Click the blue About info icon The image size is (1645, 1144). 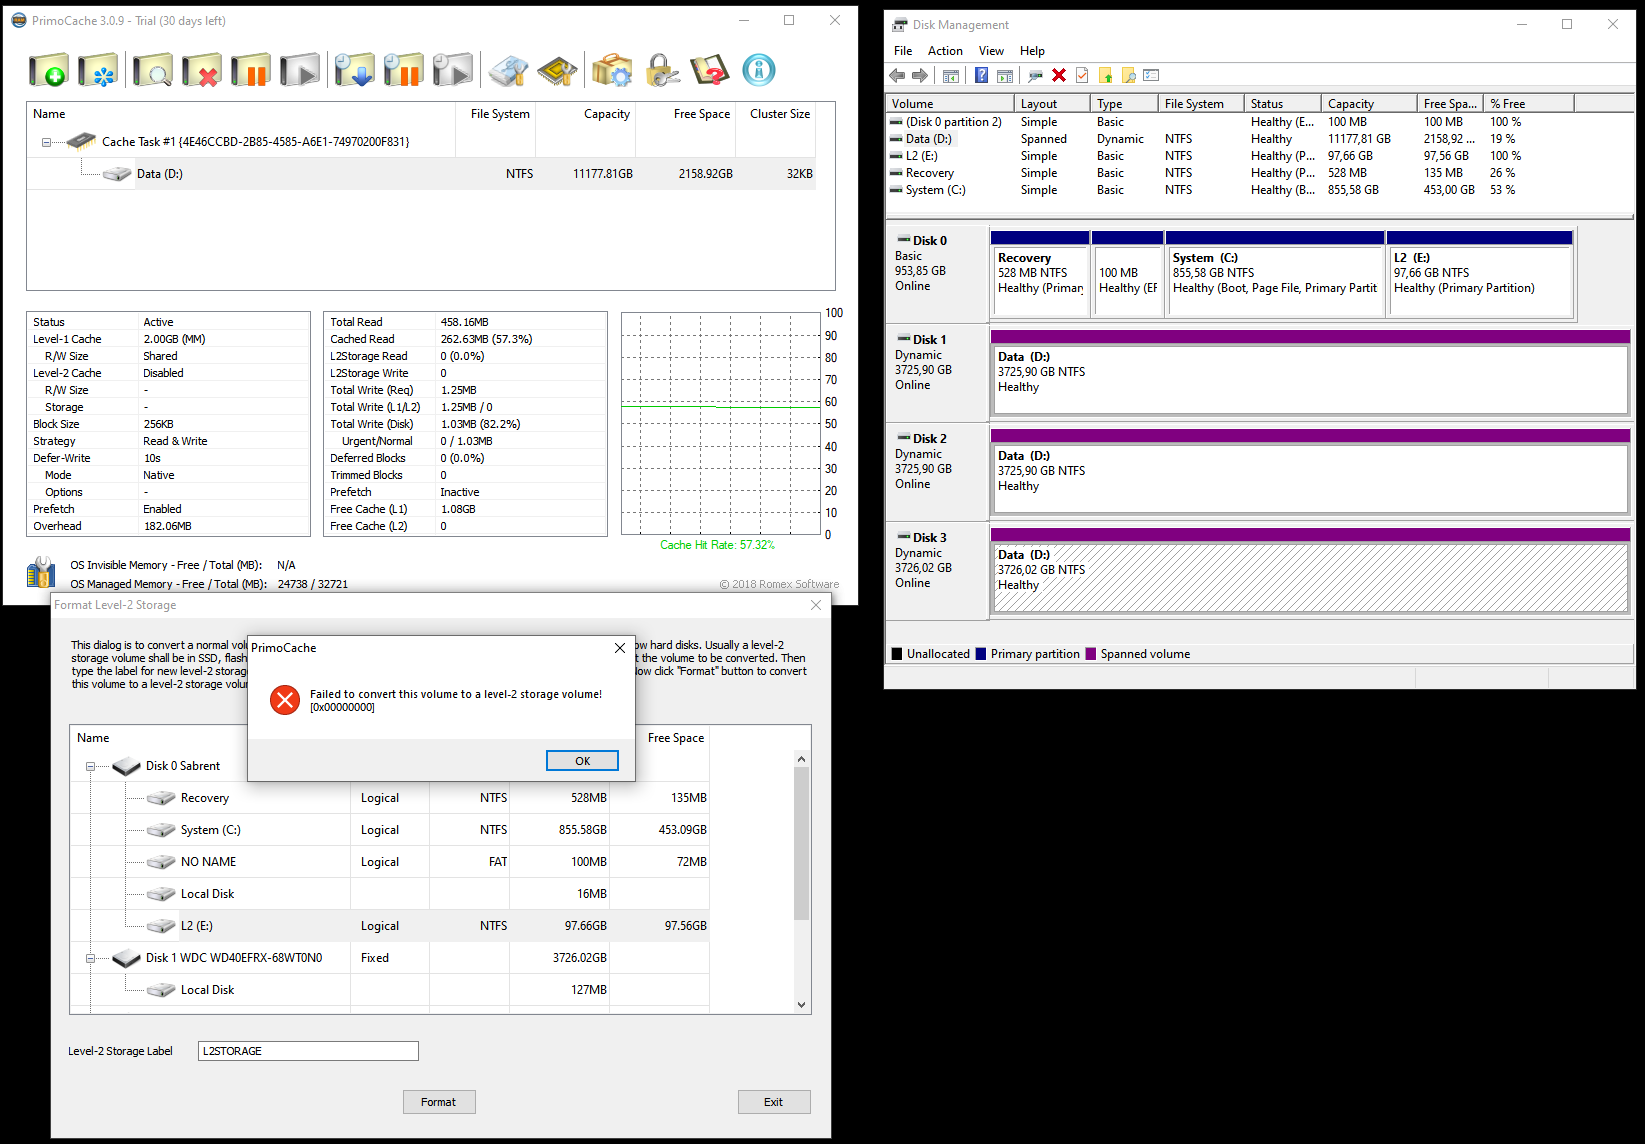[759, 70]
